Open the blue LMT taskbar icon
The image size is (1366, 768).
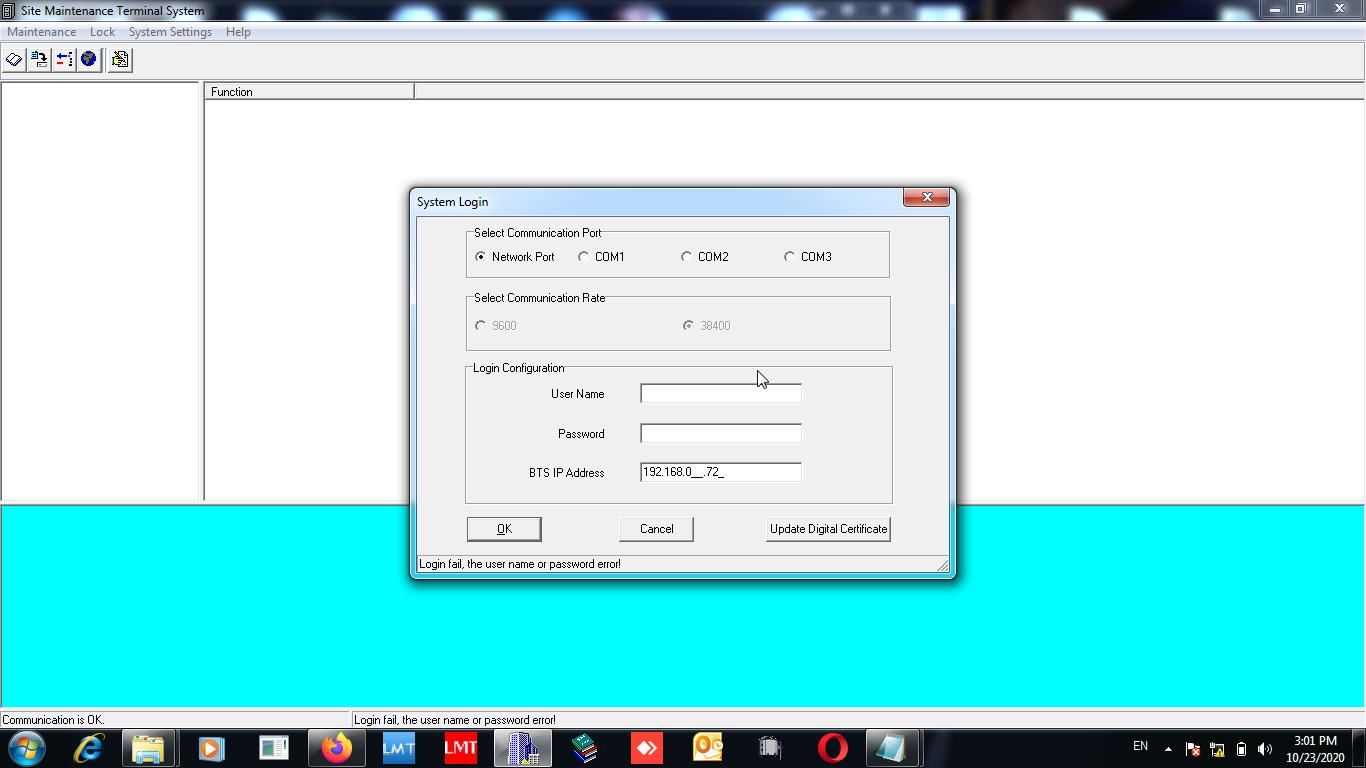point(399,748)
